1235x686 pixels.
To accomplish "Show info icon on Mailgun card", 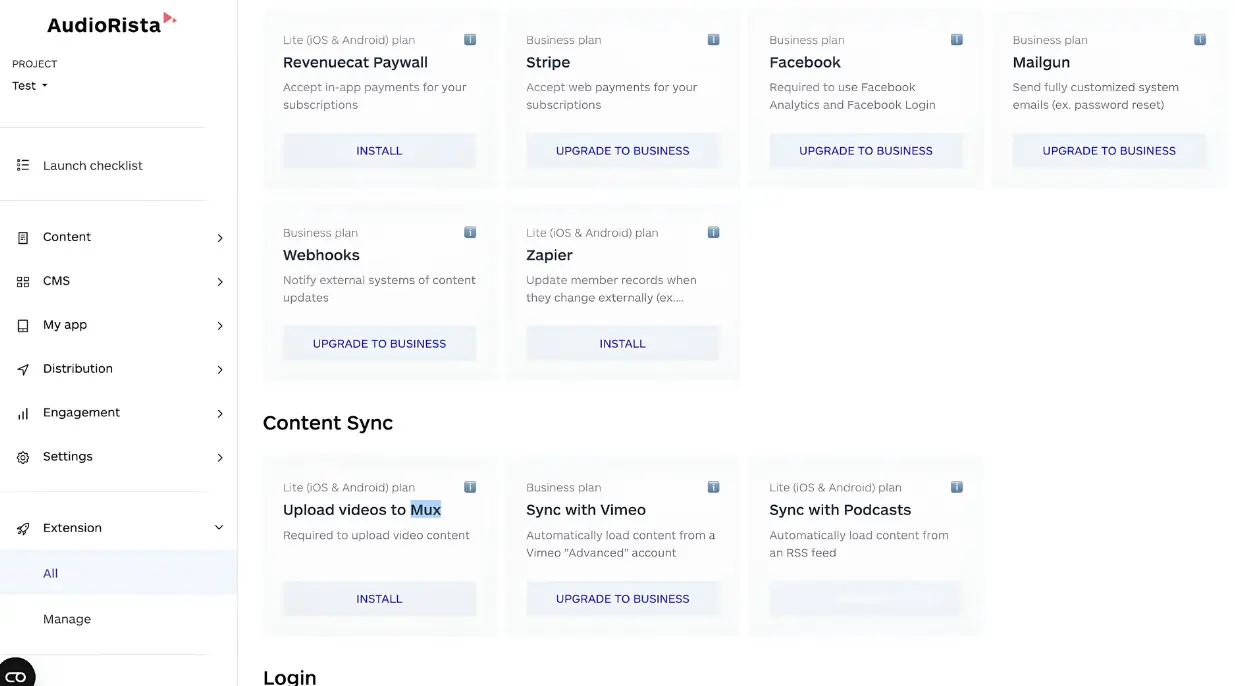I will click(x=1200, y=40).
